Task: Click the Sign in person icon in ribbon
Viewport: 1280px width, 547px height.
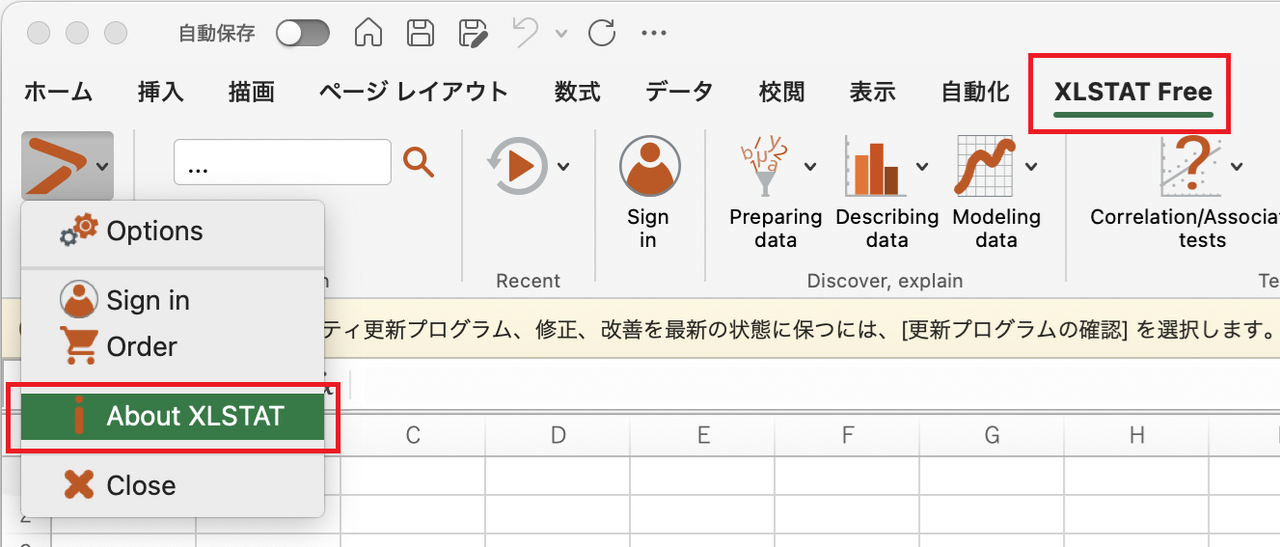Action: point(649,166)
